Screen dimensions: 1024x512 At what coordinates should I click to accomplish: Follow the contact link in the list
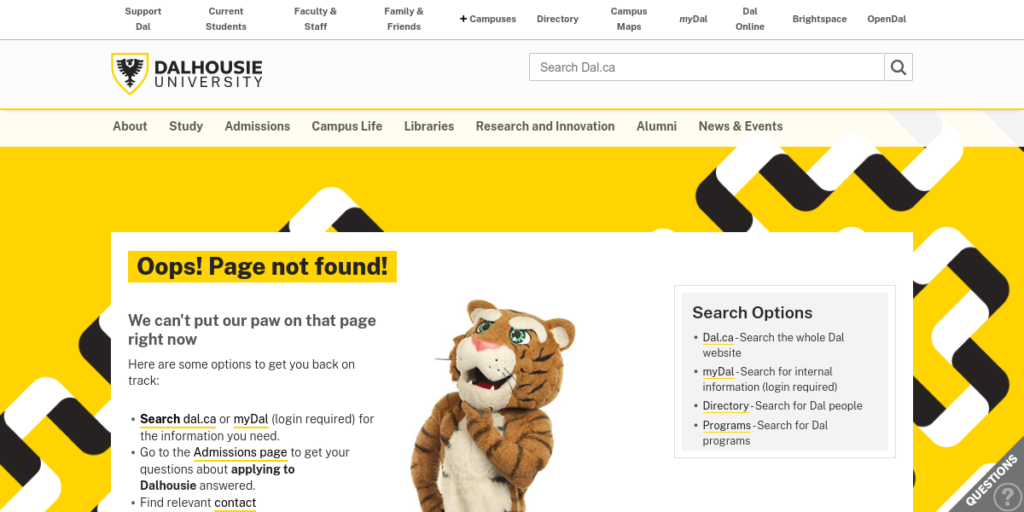(235, 503)
